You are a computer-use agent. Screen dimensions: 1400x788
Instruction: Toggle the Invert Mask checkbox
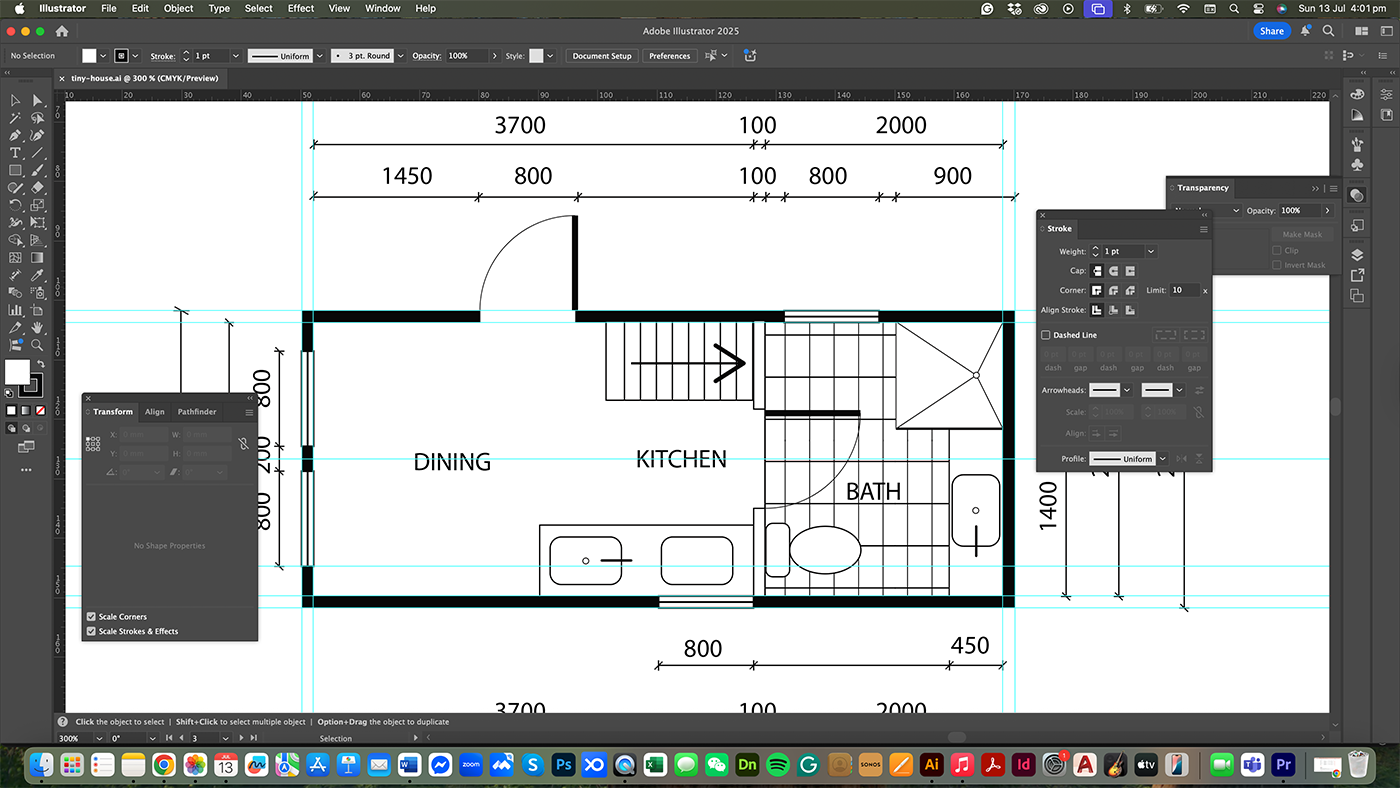[x=1276, y=265]
